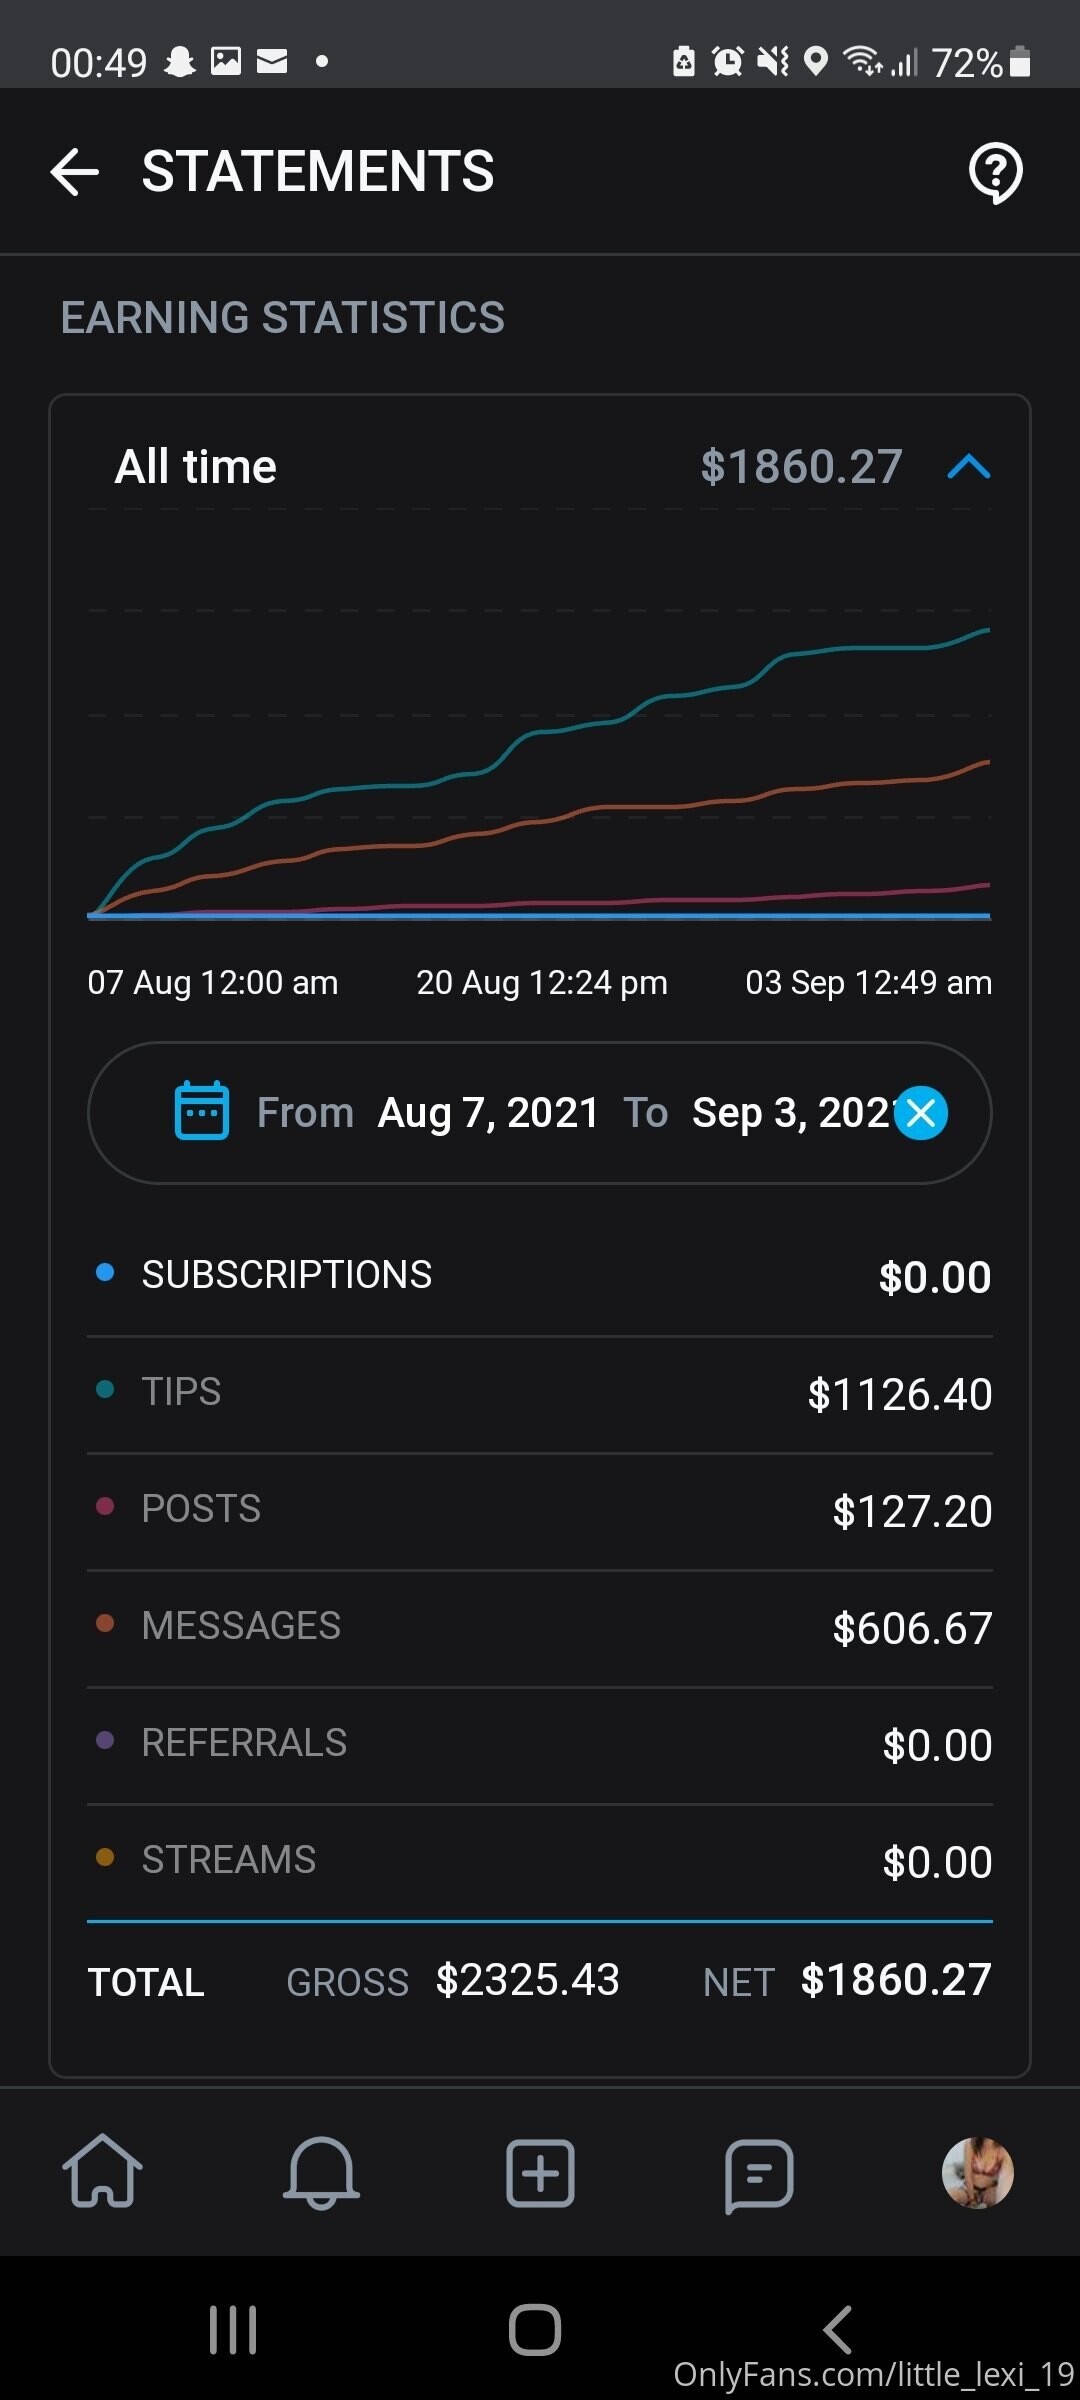This screenshot has width=1080, height=2400.
Task: Open notifications bell icon
Action: tap(321, 2172)
